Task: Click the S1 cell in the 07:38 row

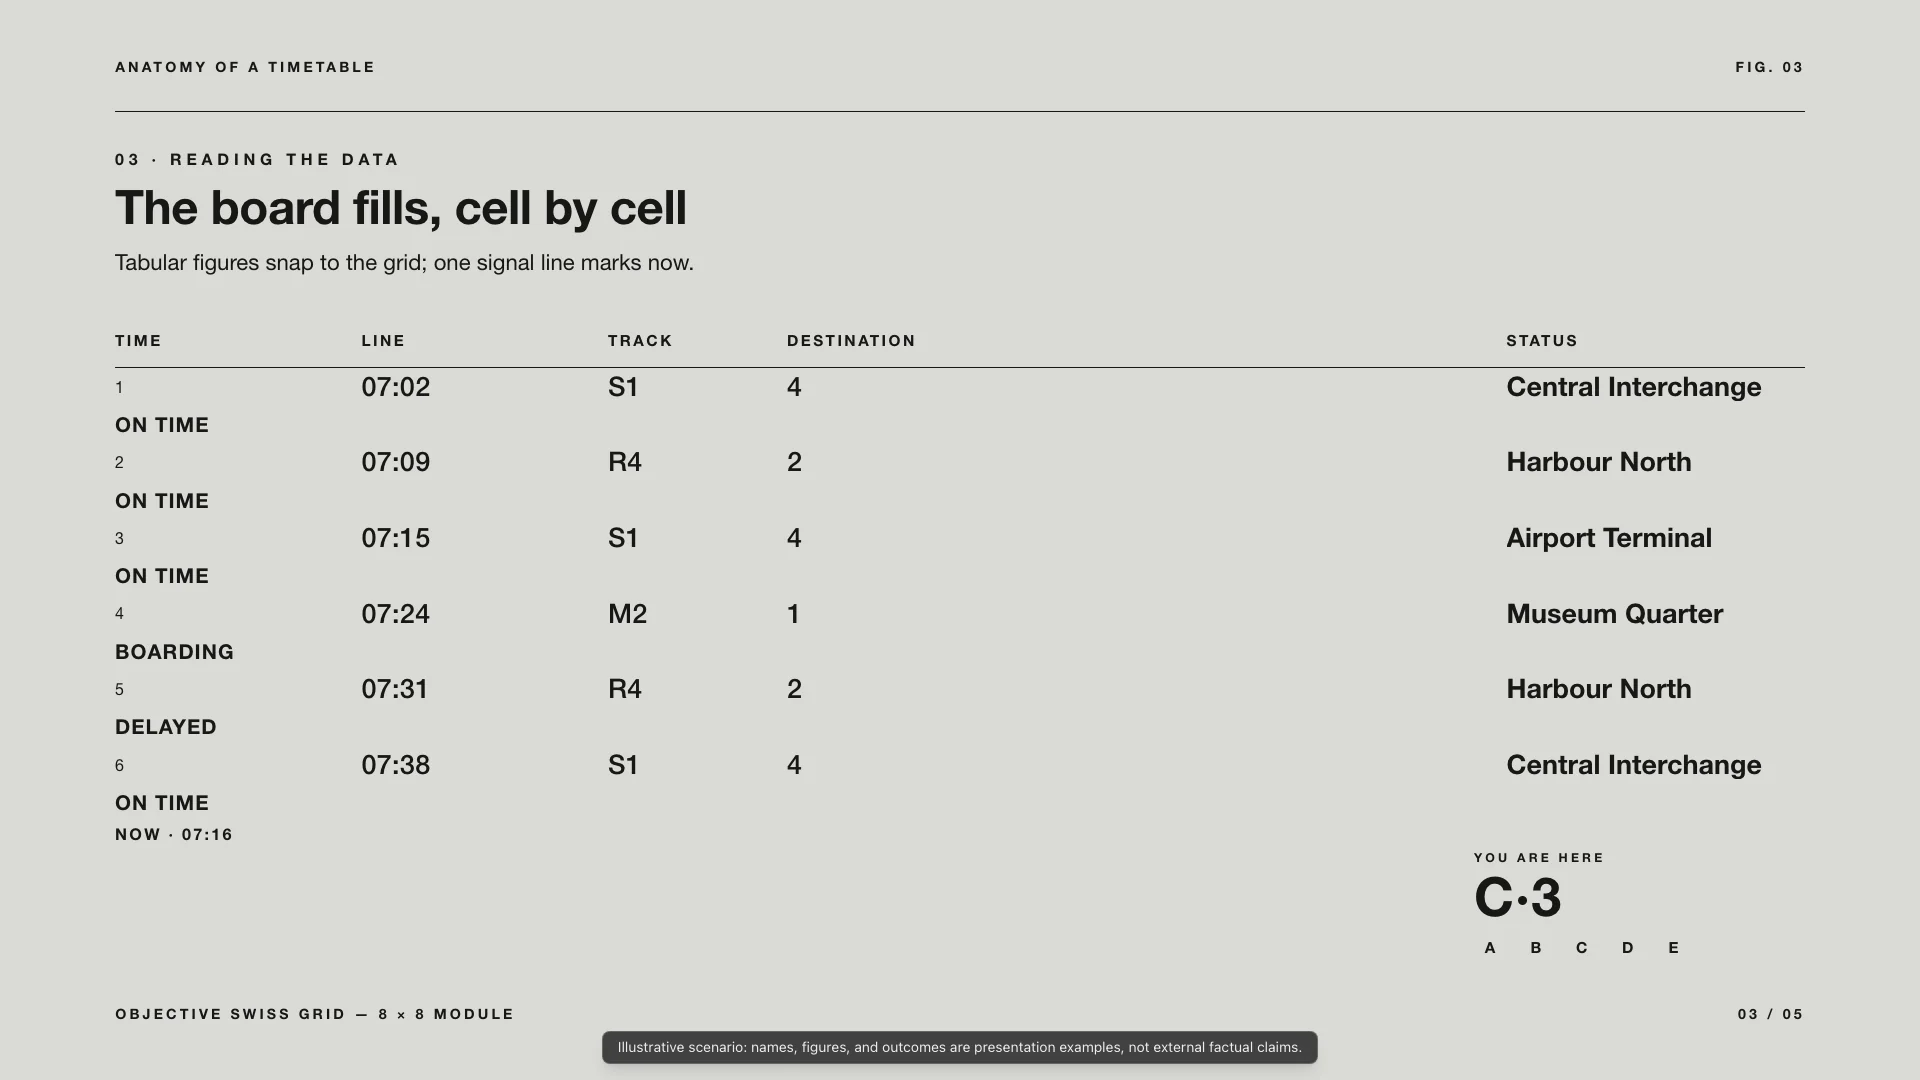Action: 623,765
